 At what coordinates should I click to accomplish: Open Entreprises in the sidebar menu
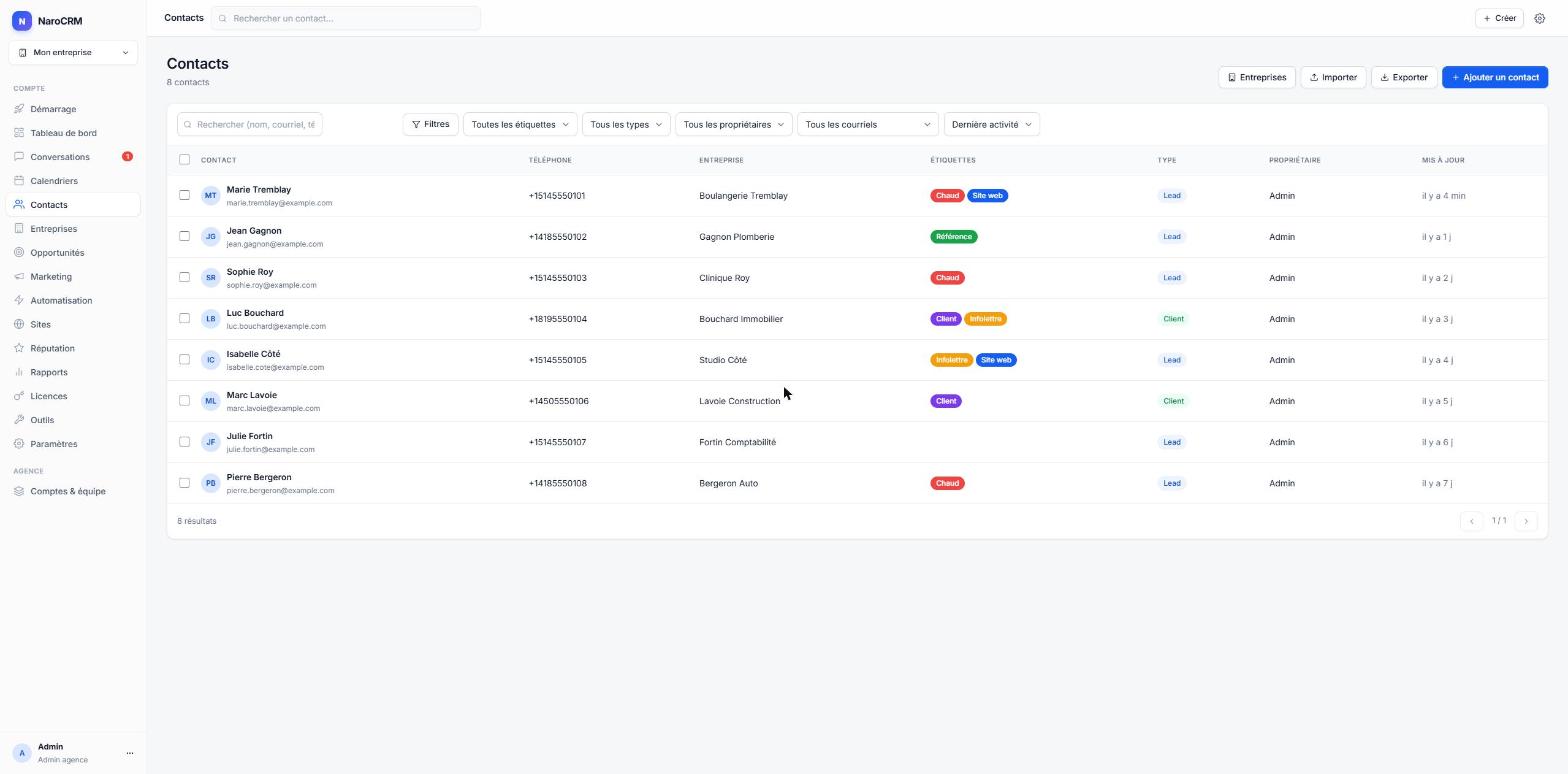click(x=73, y=229)
